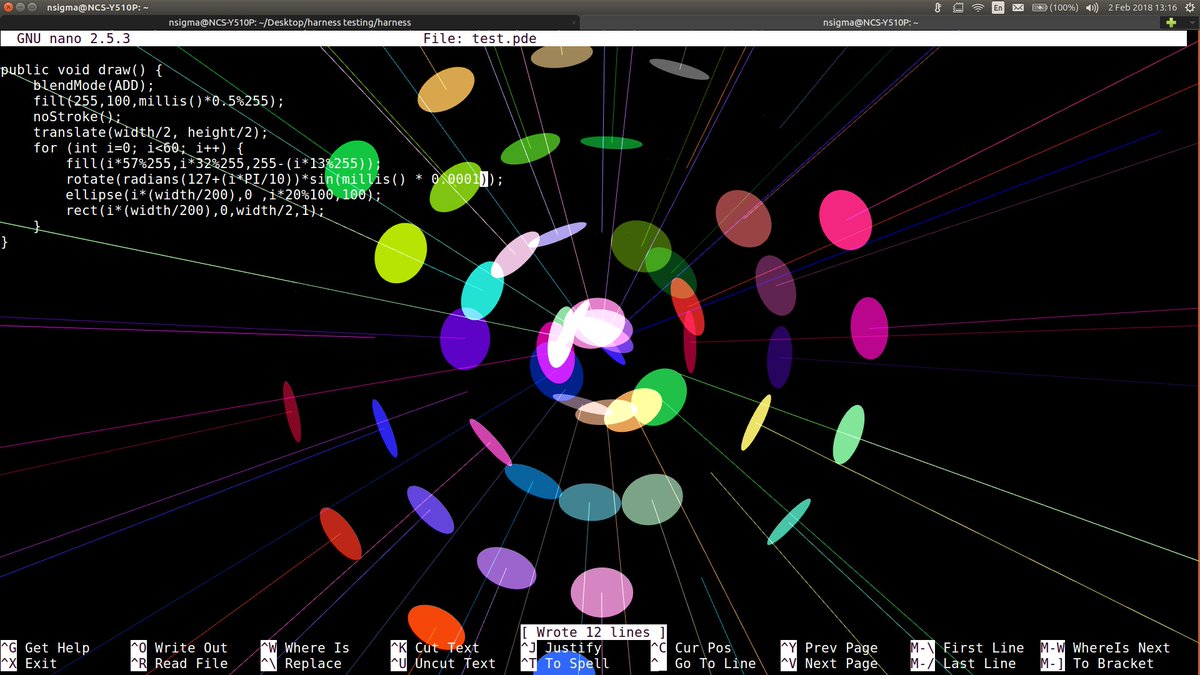1200x675 pixels.
Task: Click the ^Y Prev Page shortcut label
Action: click(829, 648)
